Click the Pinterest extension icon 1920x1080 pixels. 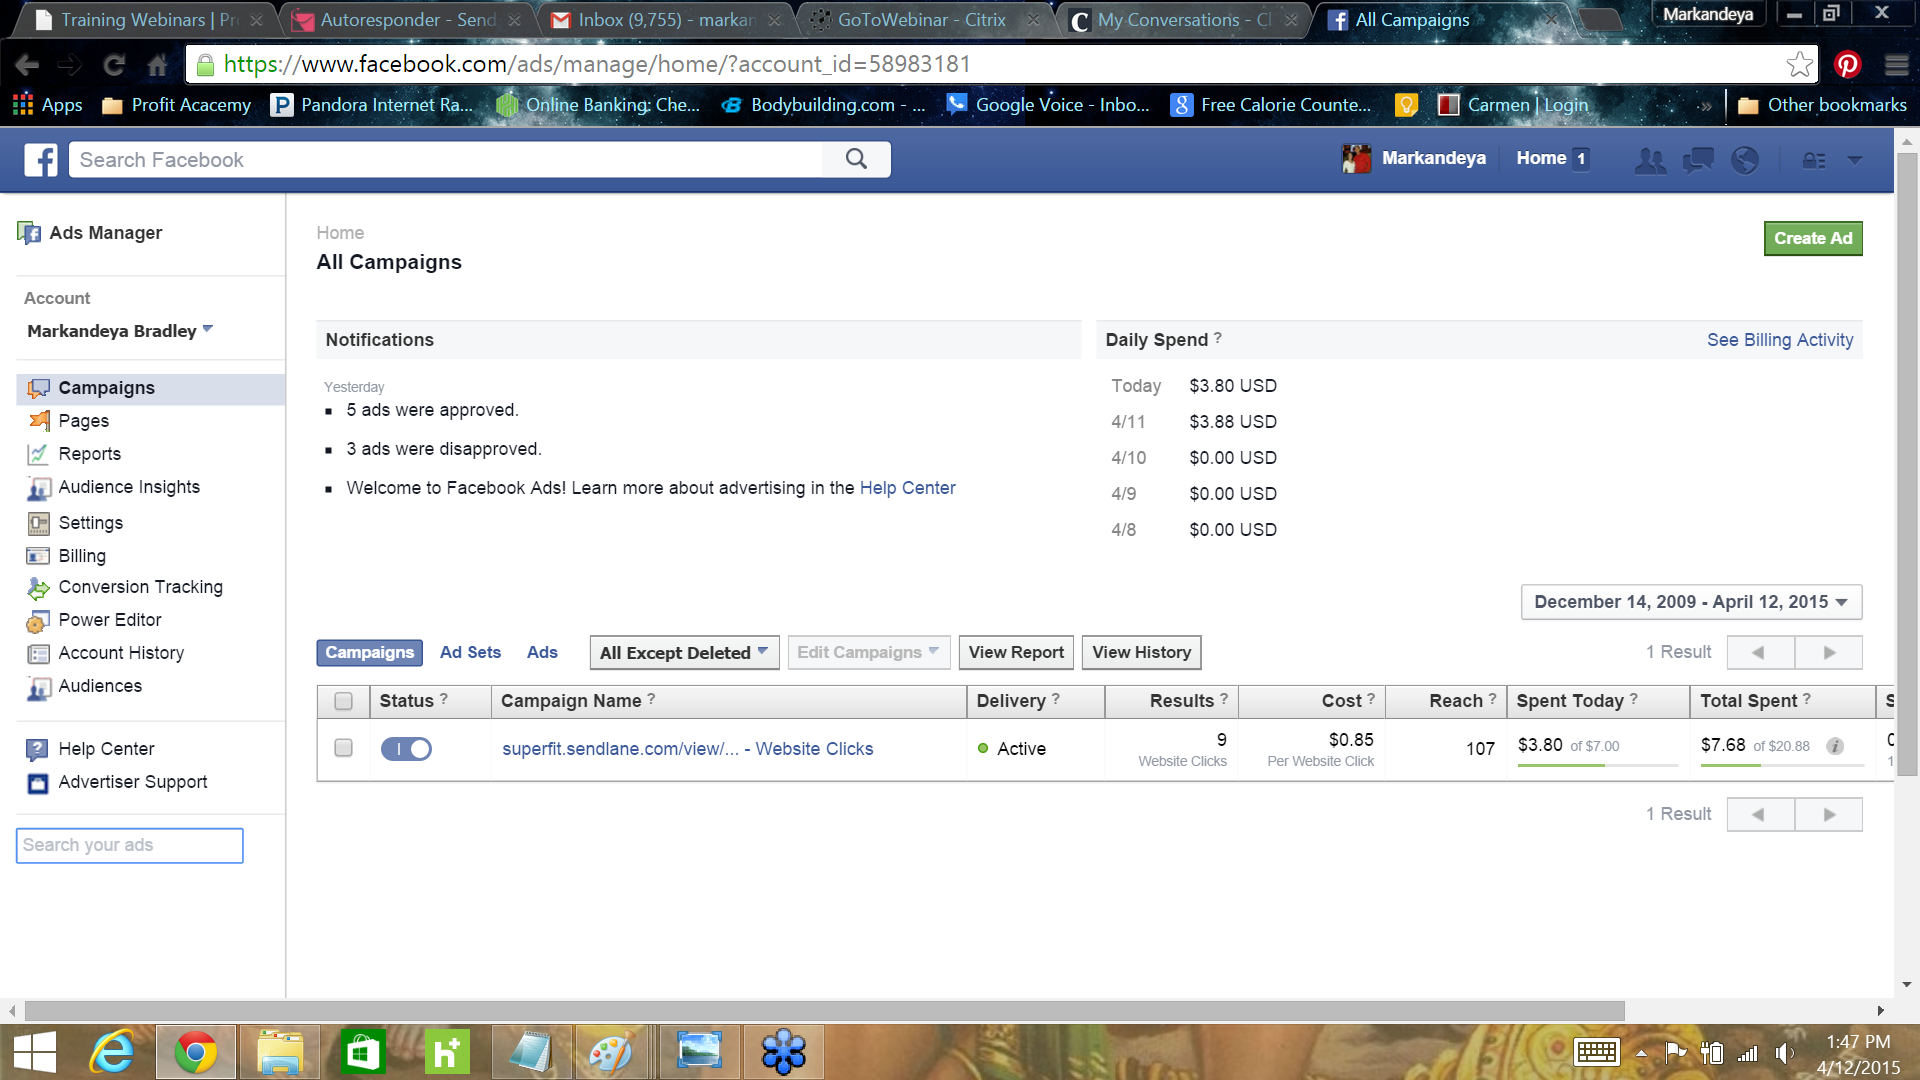coord(1847,65)
